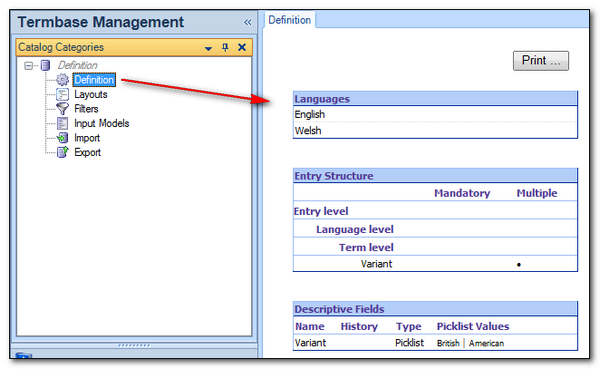Viewport: 600px width, 369px height.
Task: Click the Descriptive Fields section header
Action: pyautogui.click(x=435, y=309)
